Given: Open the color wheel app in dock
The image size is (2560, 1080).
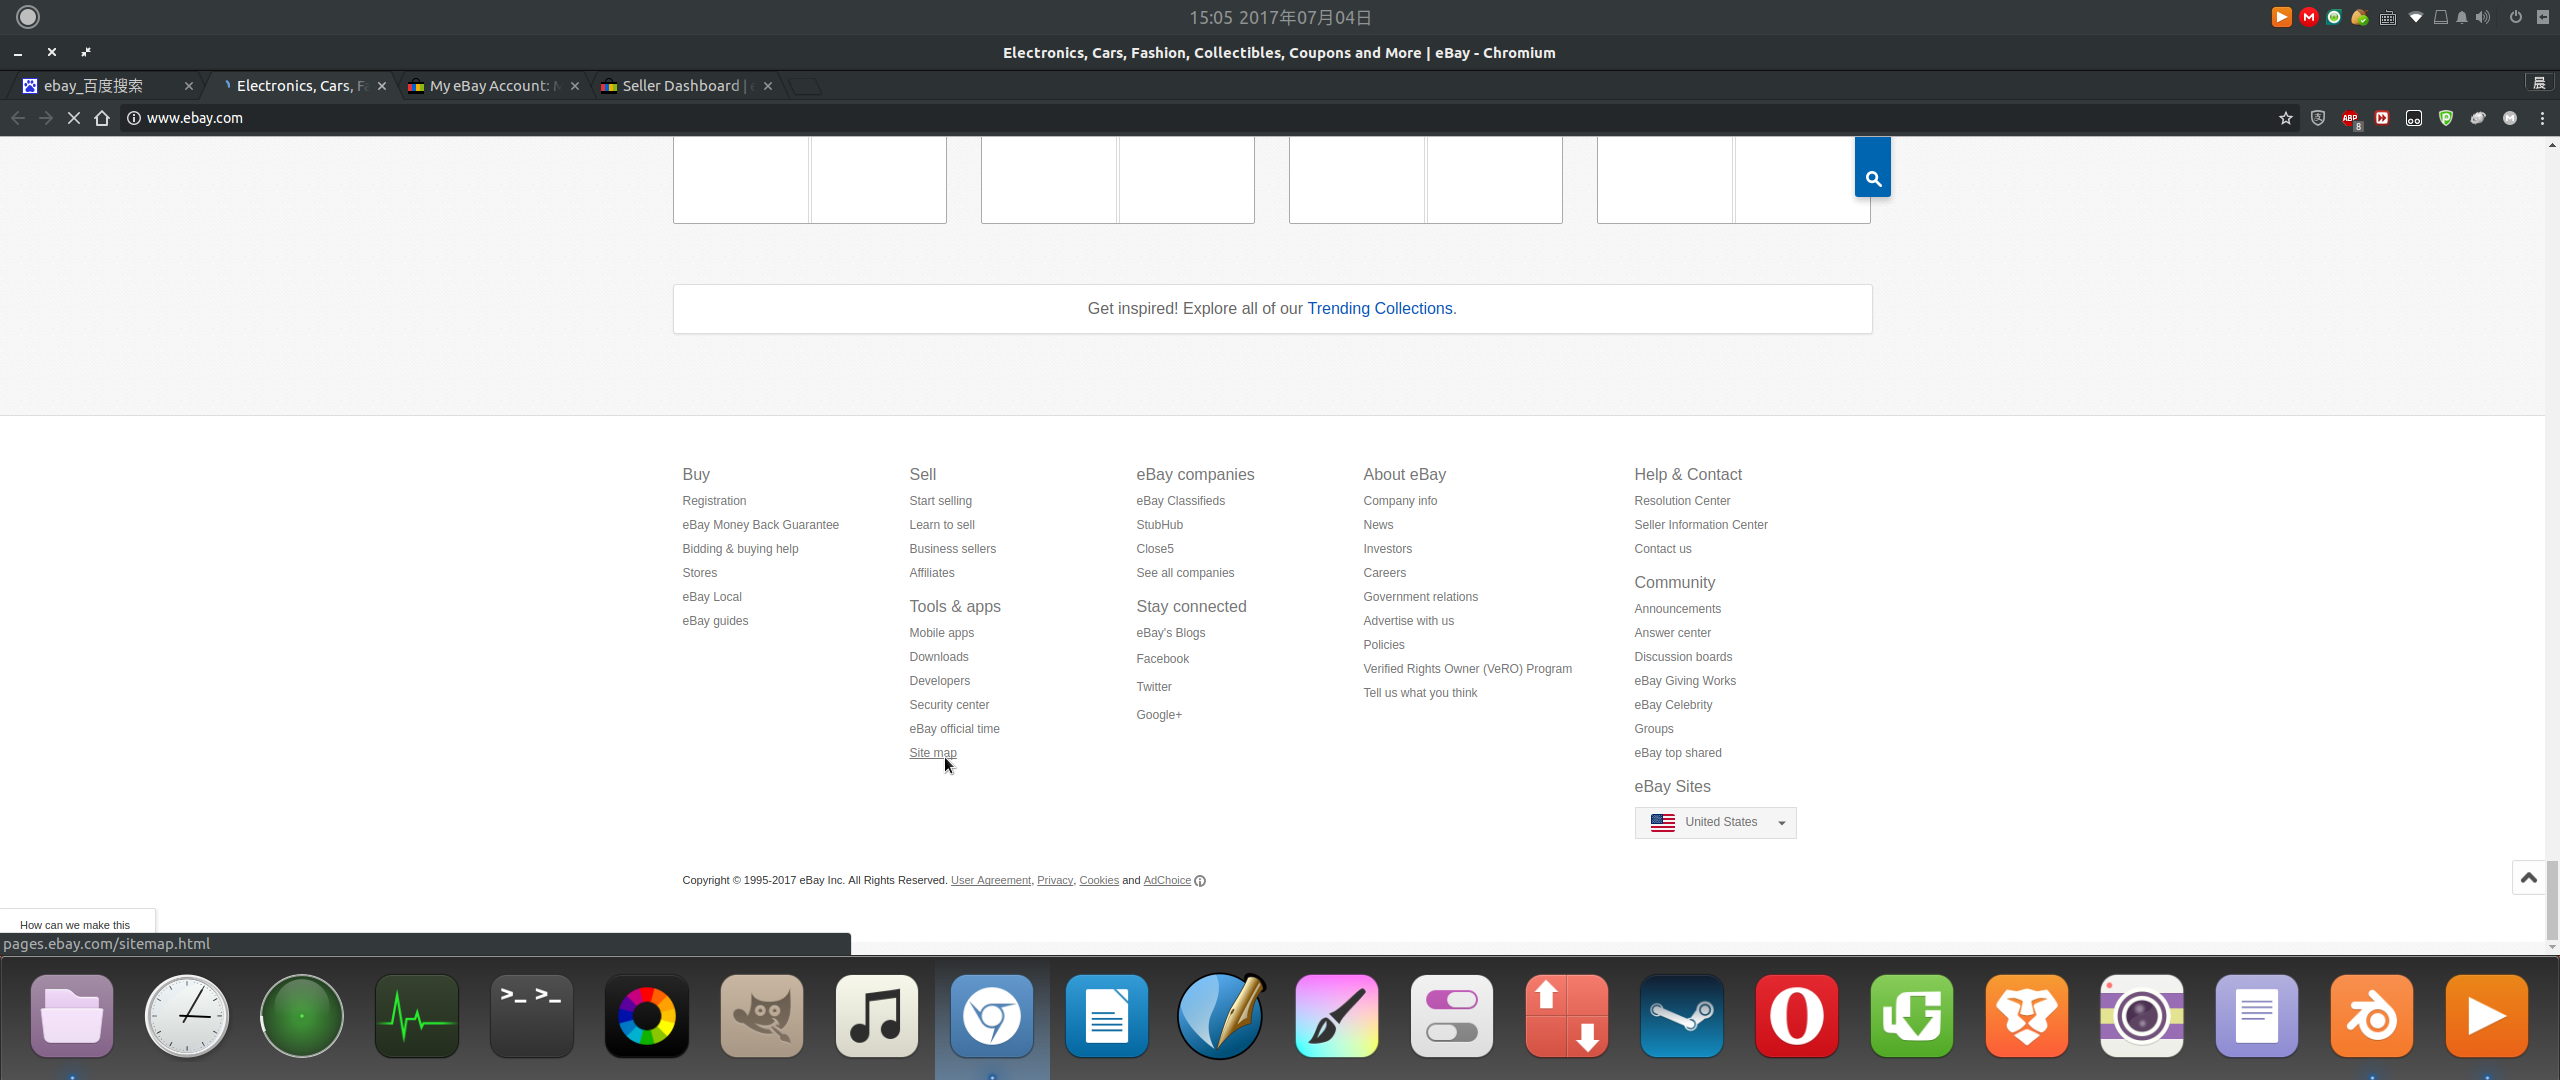Looking at the screenshot, I should tap(647, 1016).
